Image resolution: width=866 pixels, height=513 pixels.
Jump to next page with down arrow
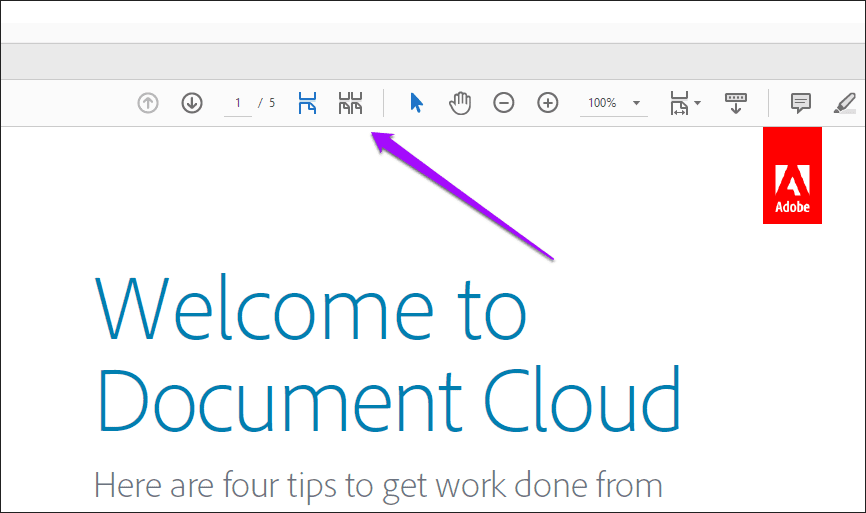[192, 103]
